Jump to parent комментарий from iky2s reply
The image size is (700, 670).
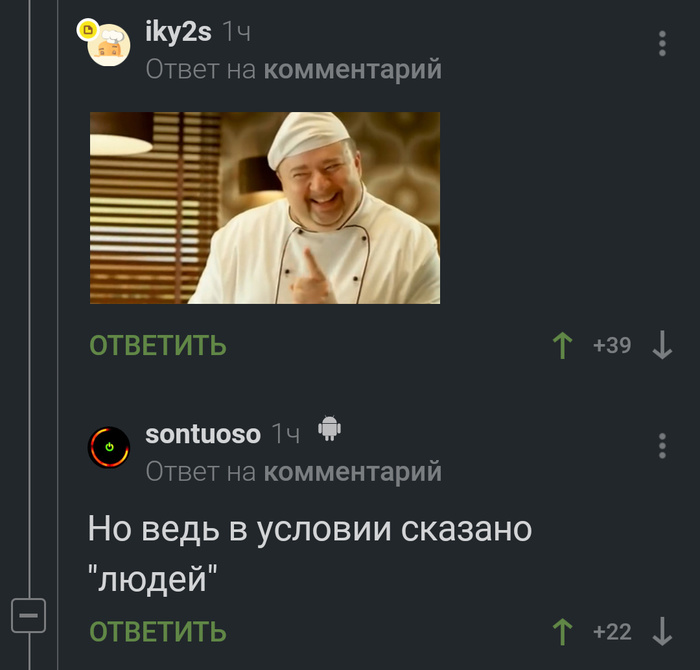[x=352, y=70]
